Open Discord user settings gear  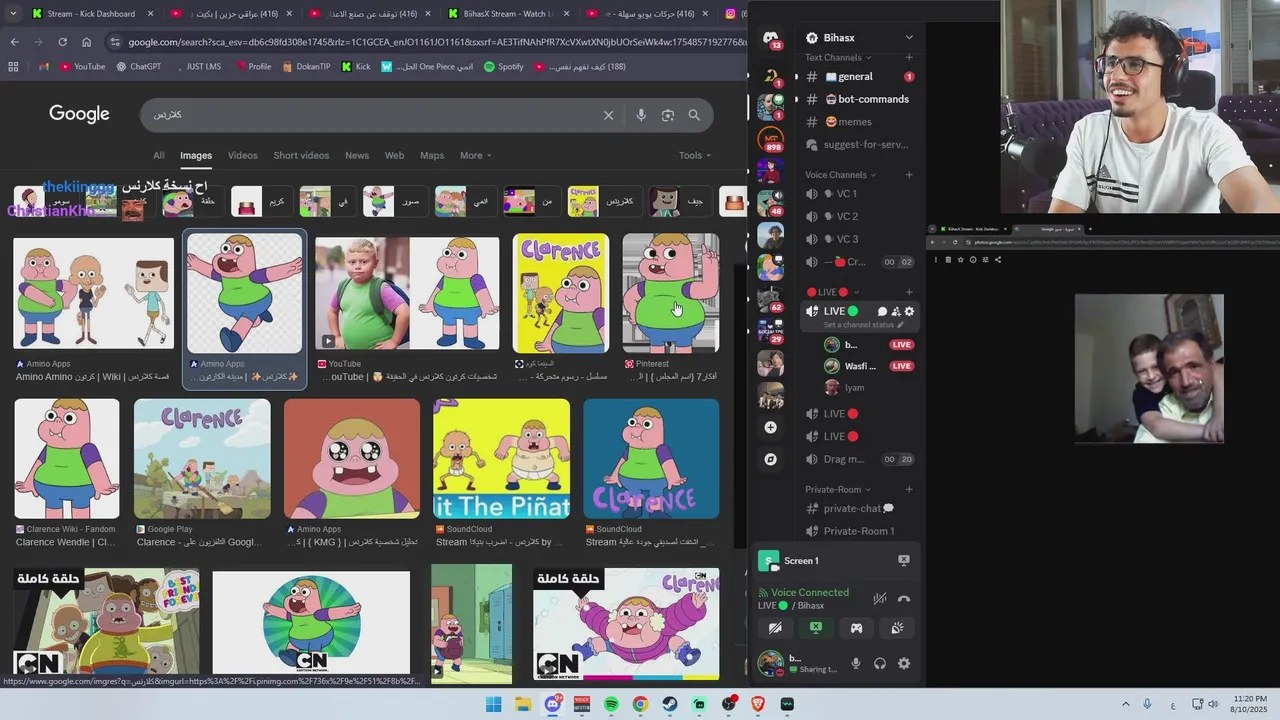[904, 664]
